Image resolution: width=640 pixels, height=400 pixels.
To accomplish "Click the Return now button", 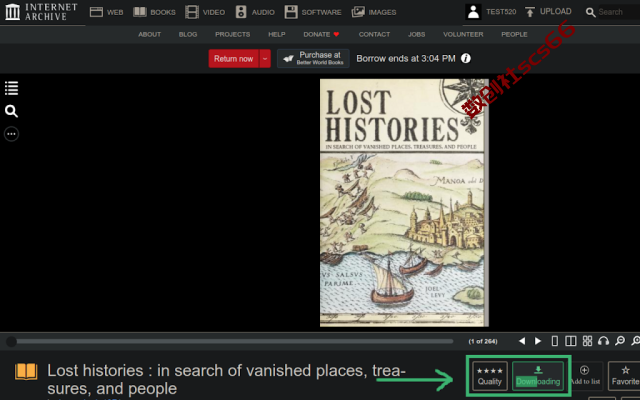I will [x=233, y=59].
